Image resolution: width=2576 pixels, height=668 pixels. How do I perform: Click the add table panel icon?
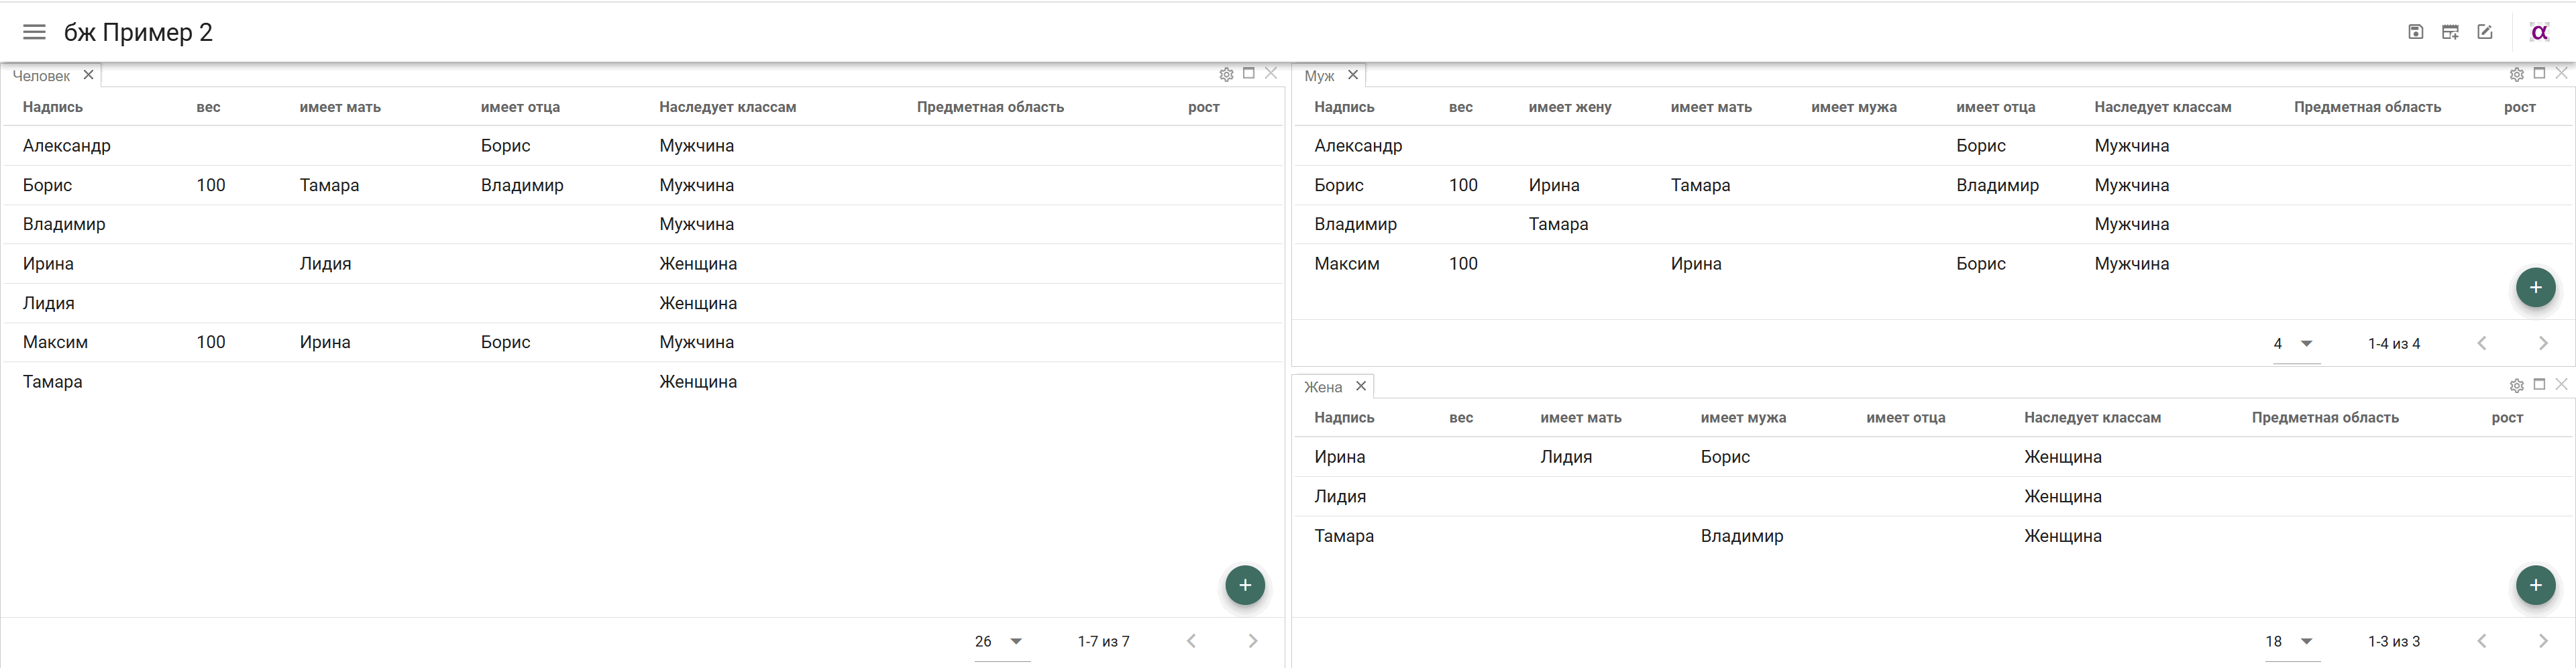2450,32
